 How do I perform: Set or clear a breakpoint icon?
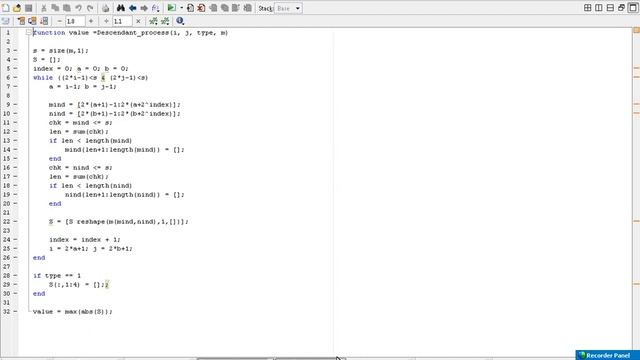click(190, 8)
